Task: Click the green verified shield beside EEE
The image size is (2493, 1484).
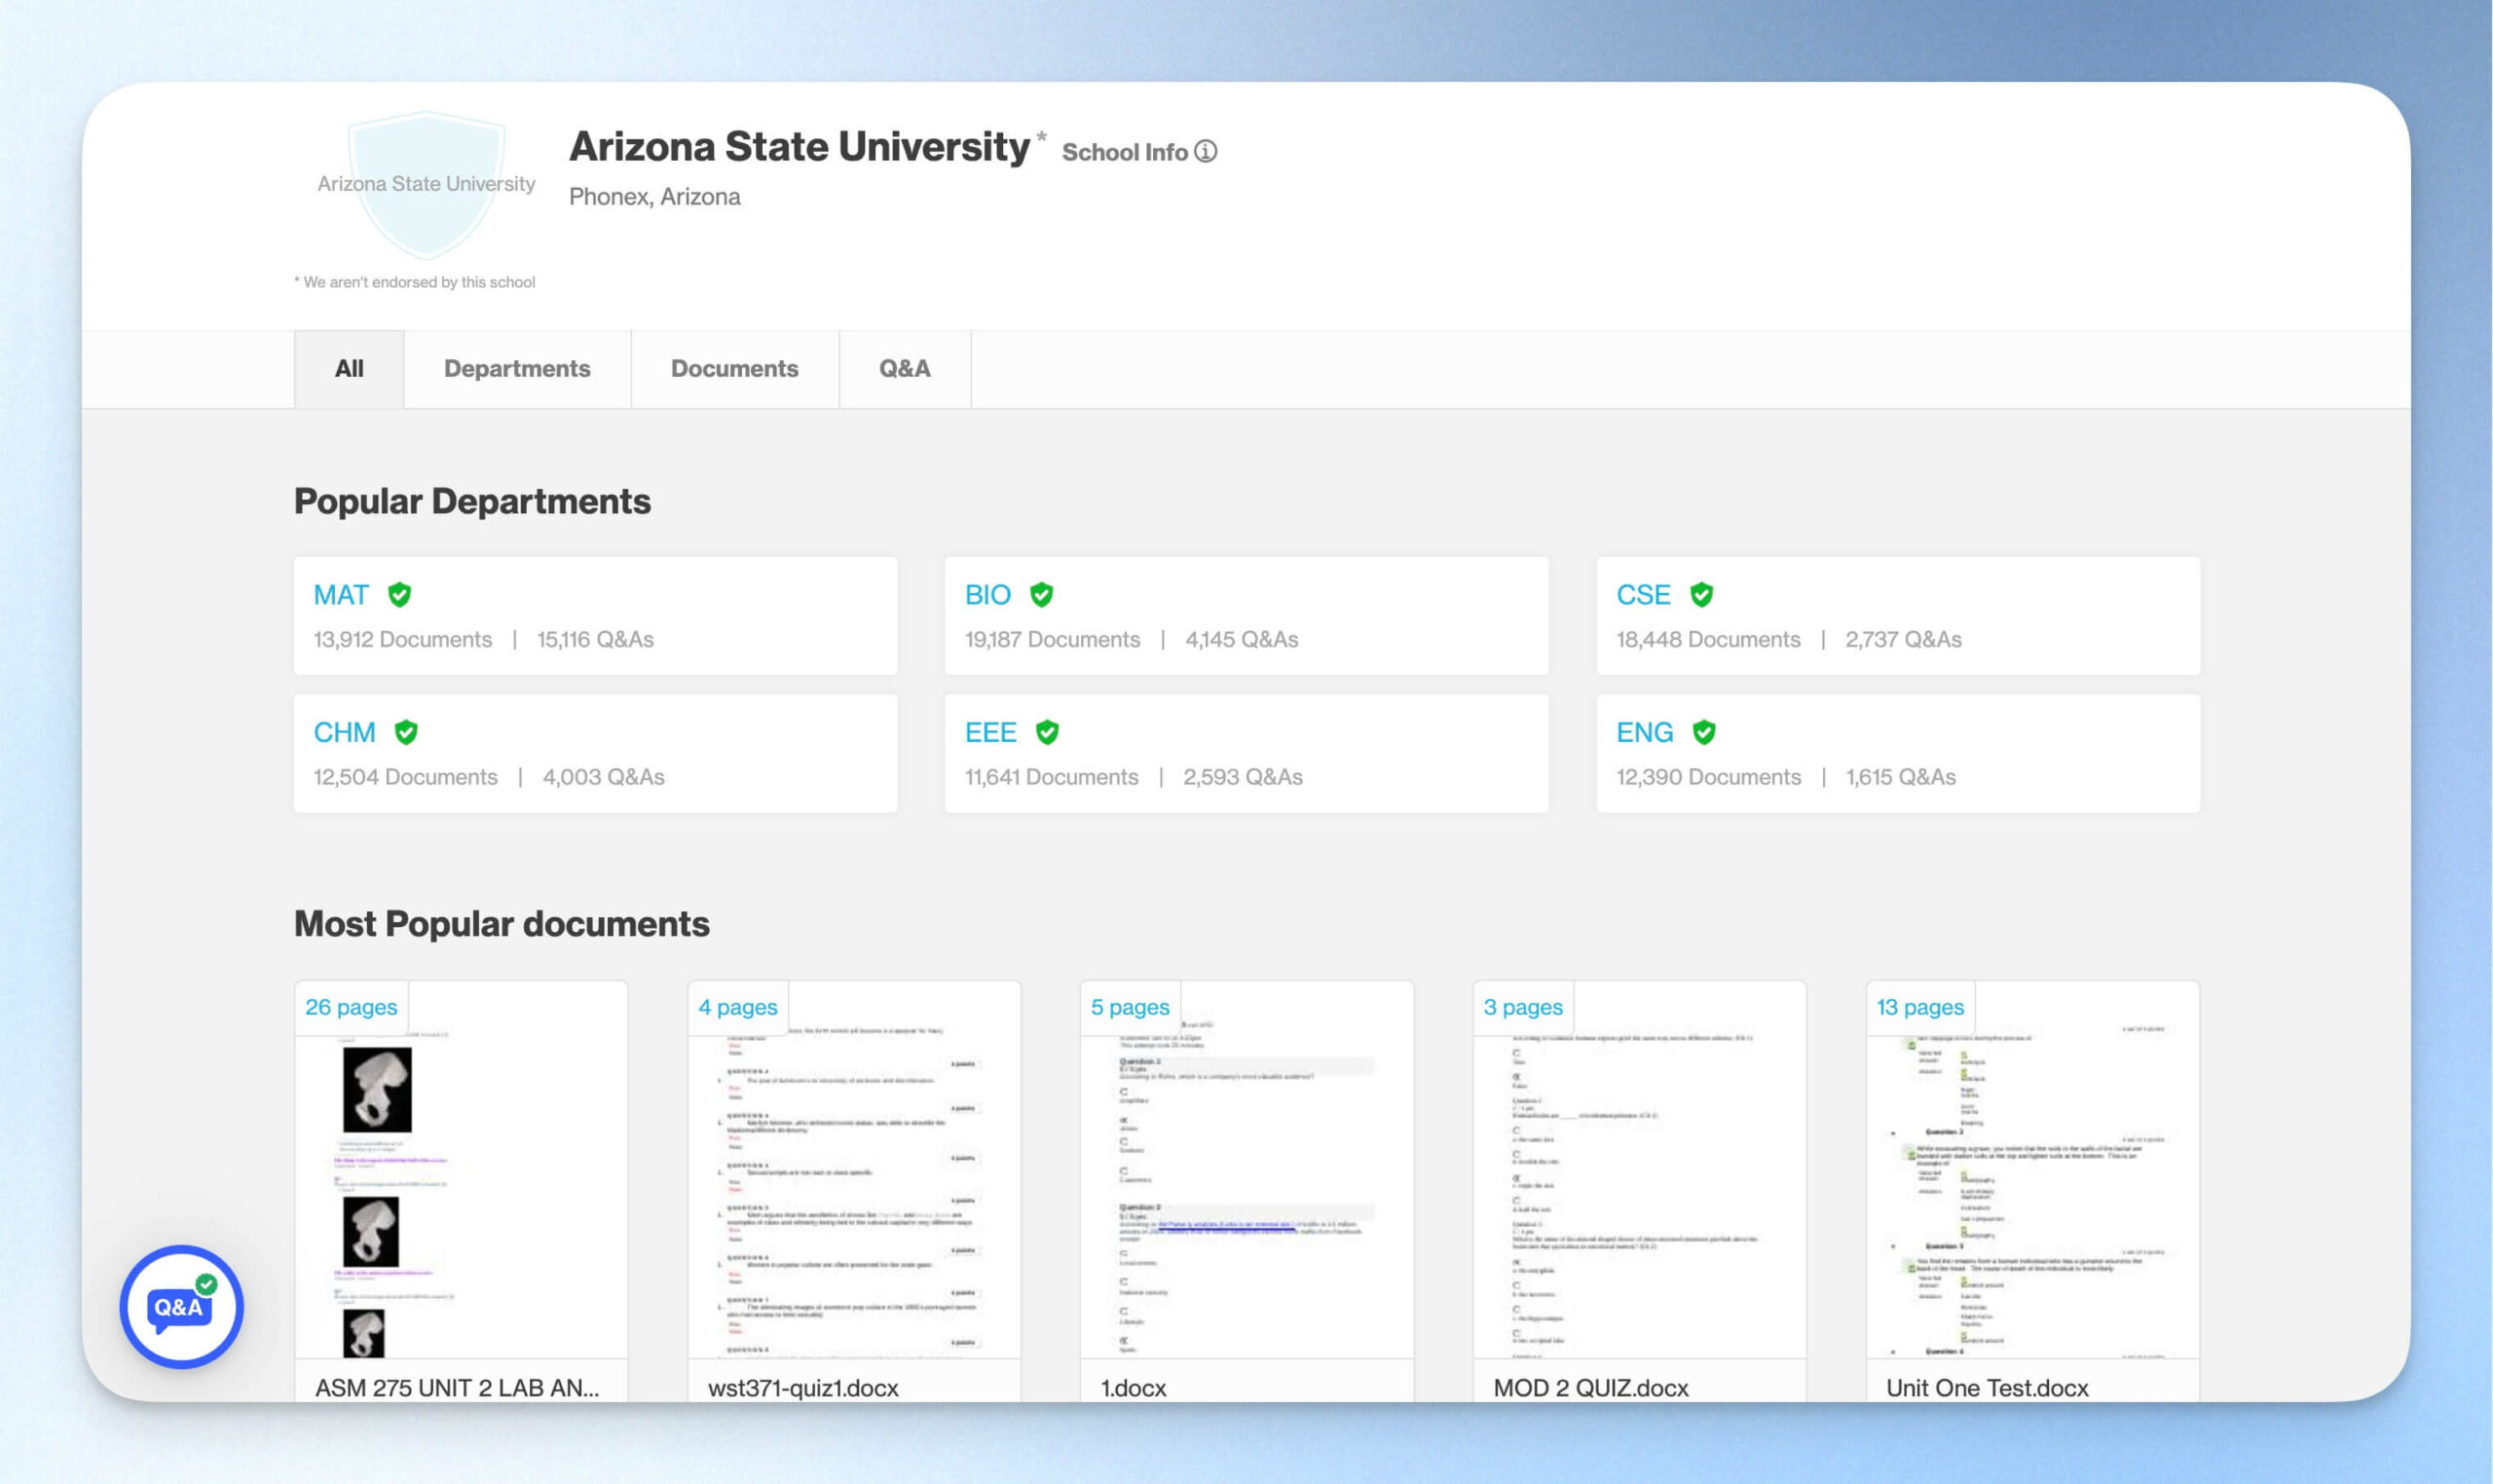Action: pyautogui.click(x=1047, y=732)
